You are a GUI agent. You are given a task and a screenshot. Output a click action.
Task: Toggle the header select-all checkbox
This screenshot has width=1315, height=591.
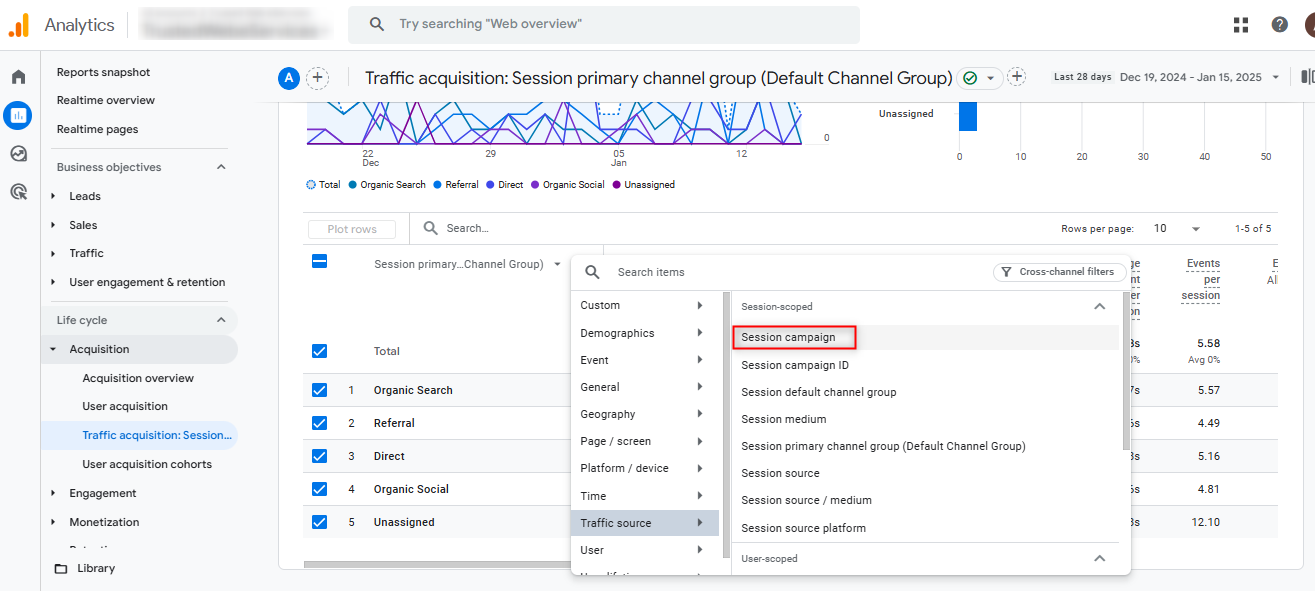(x=319, y=261)
